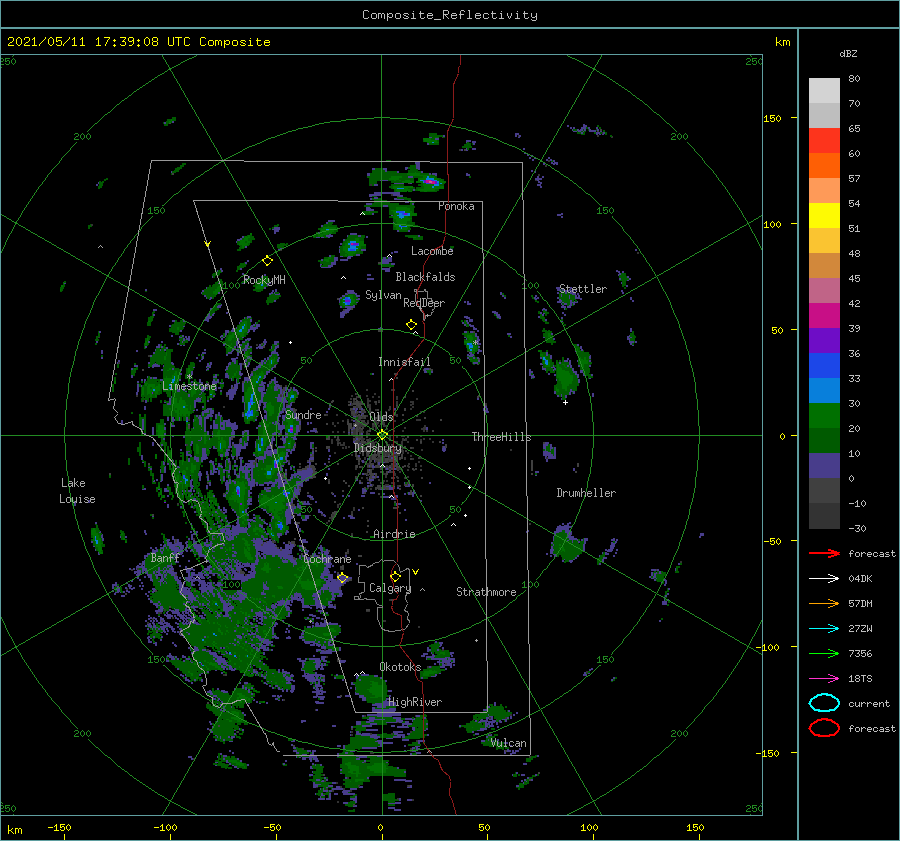Image resolution: width=900 pixels, height=841 pixels.
Task: Click the Didsbury city label
Action: point(378,448)
